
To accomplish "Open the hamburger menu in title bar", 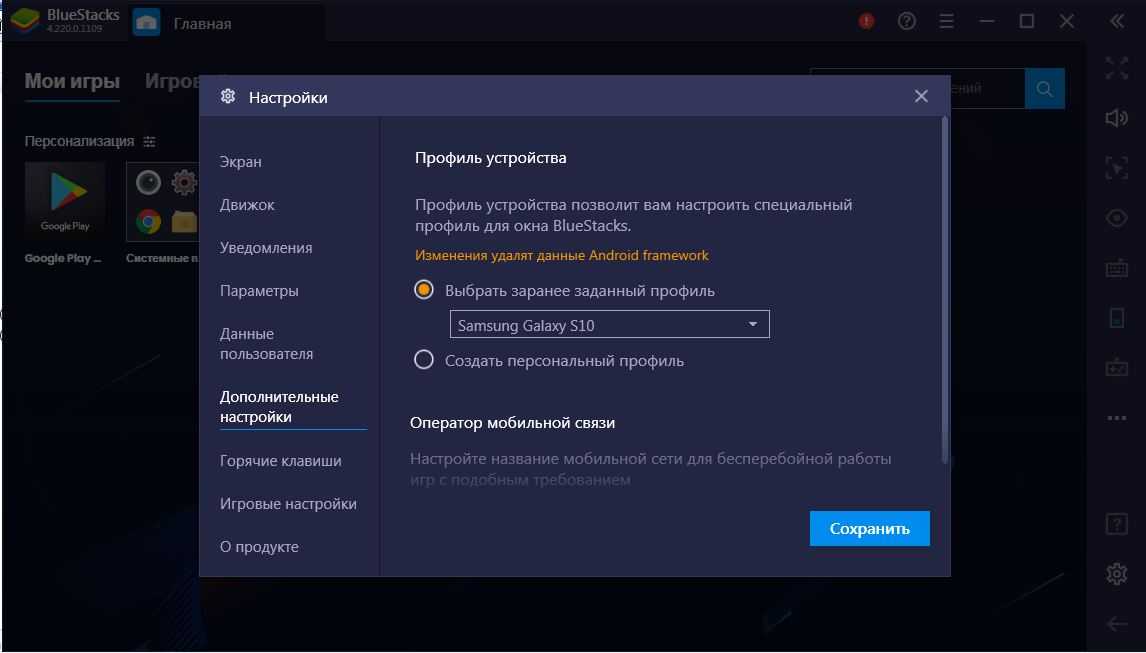I will coord(948,21).
